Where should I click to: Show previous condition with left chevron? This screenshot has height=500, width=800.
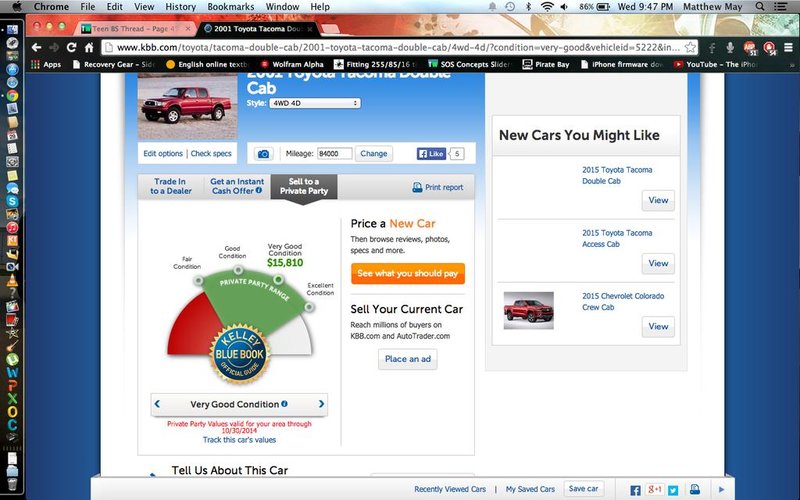tap(157, 404)
